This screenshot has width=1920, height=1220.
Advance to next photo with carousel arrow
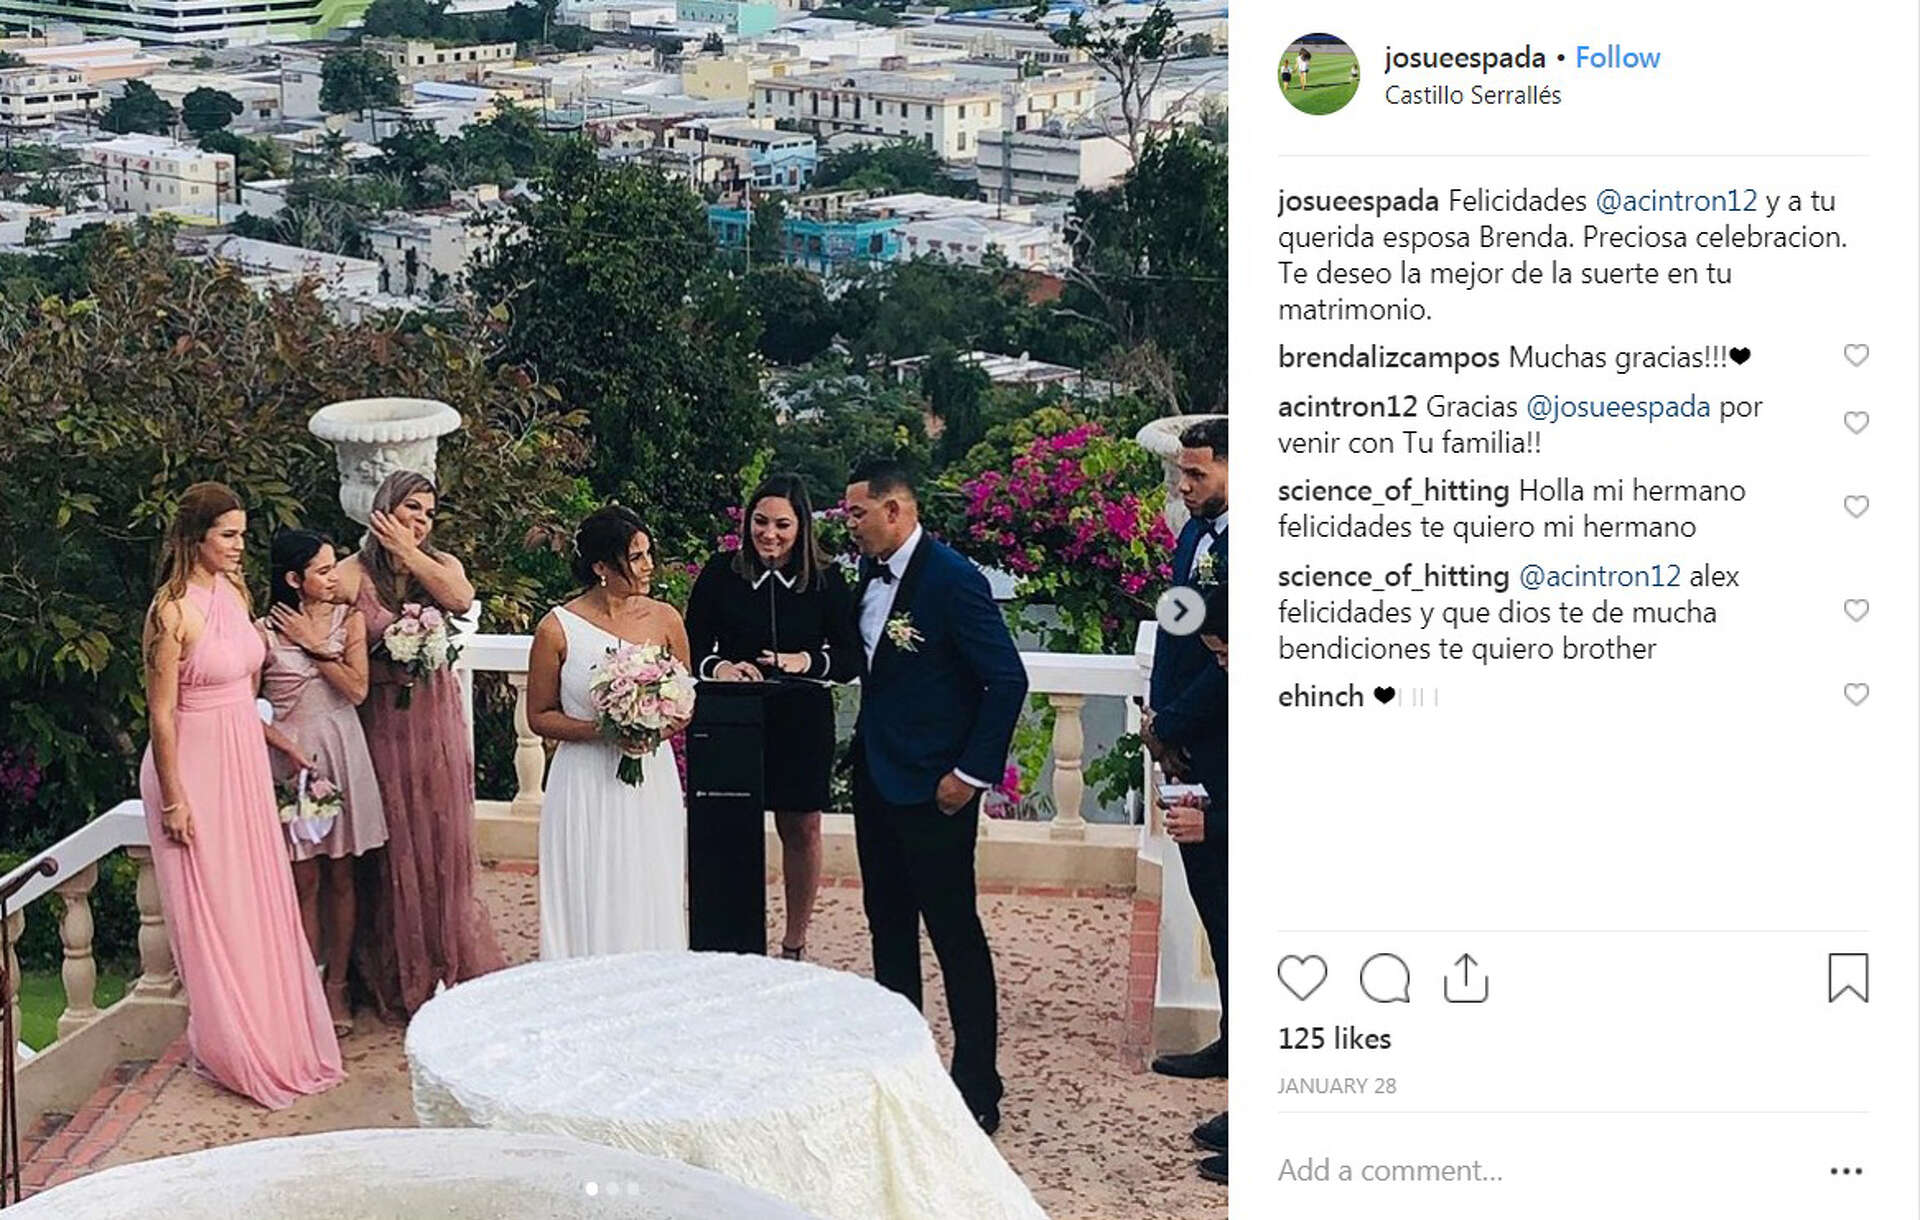1180,610
